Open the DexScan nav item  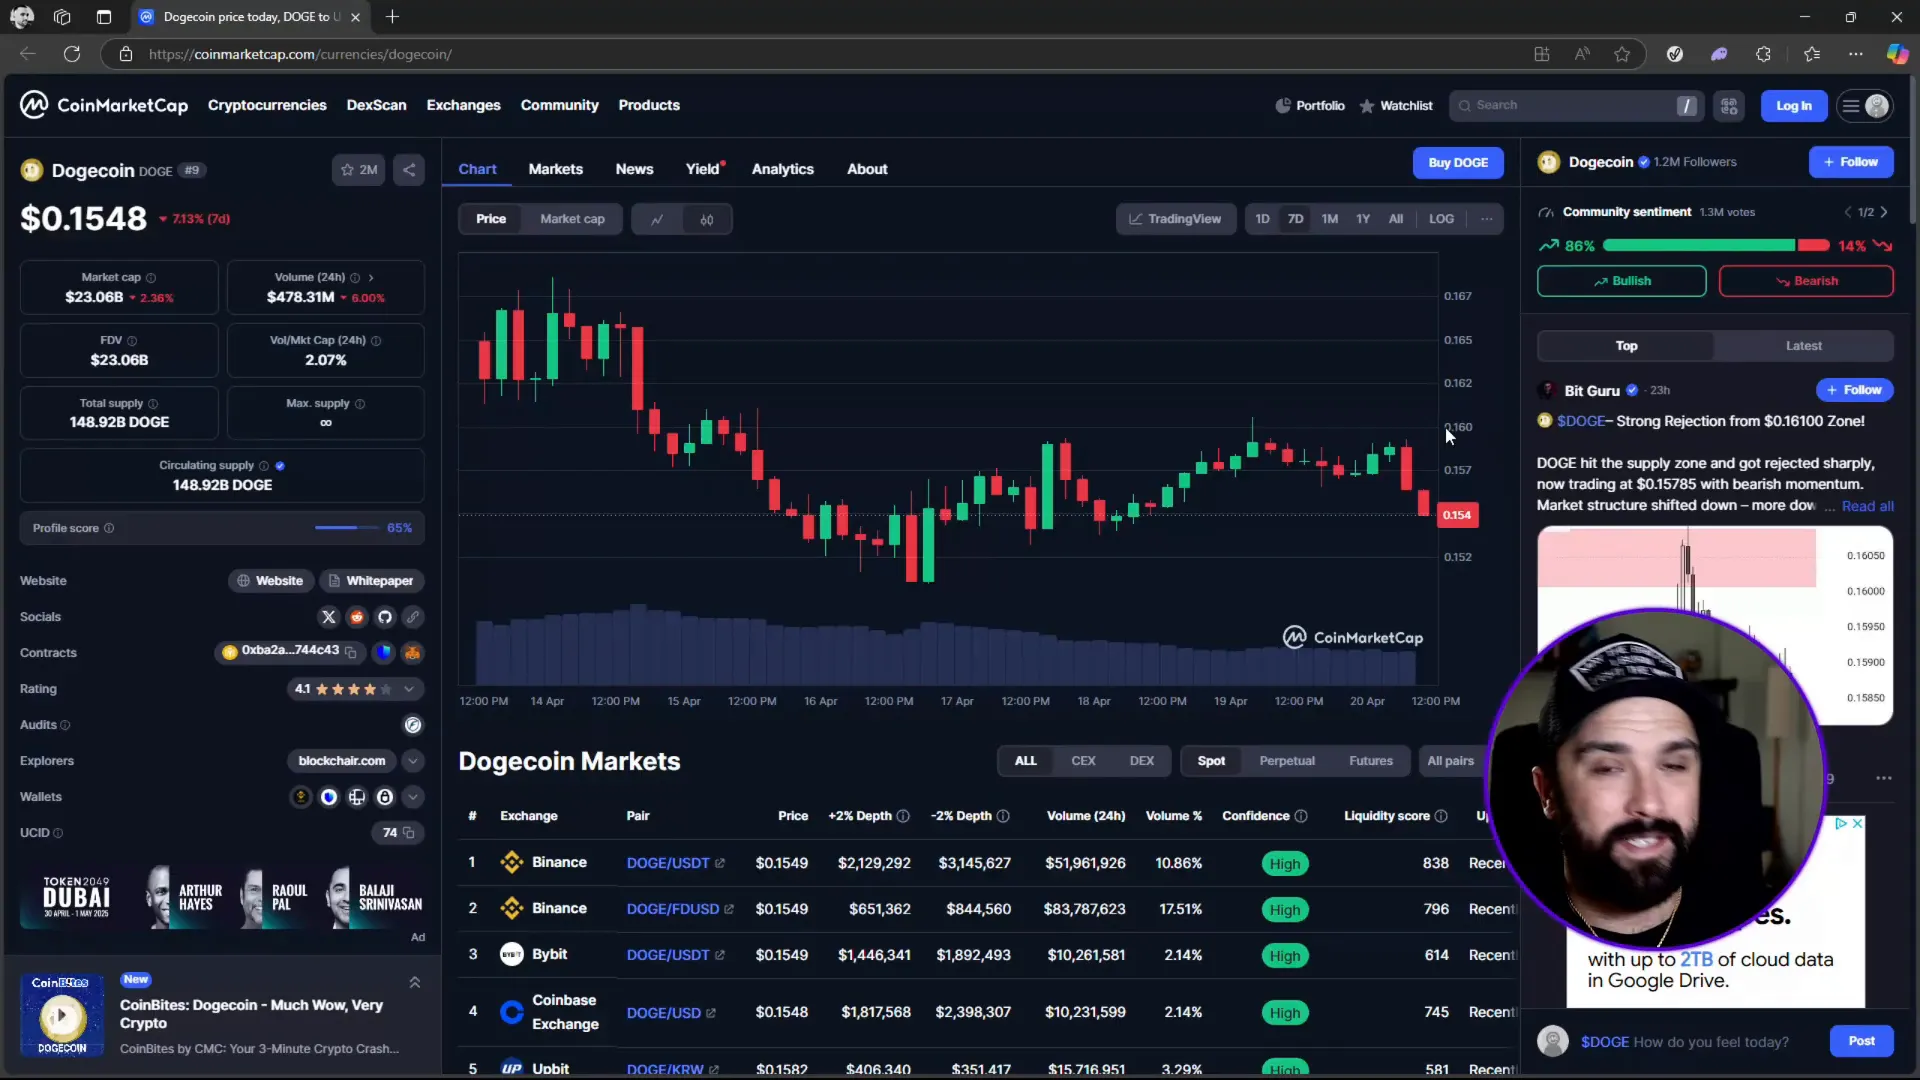pyautogui.click(x=376, y=105)
